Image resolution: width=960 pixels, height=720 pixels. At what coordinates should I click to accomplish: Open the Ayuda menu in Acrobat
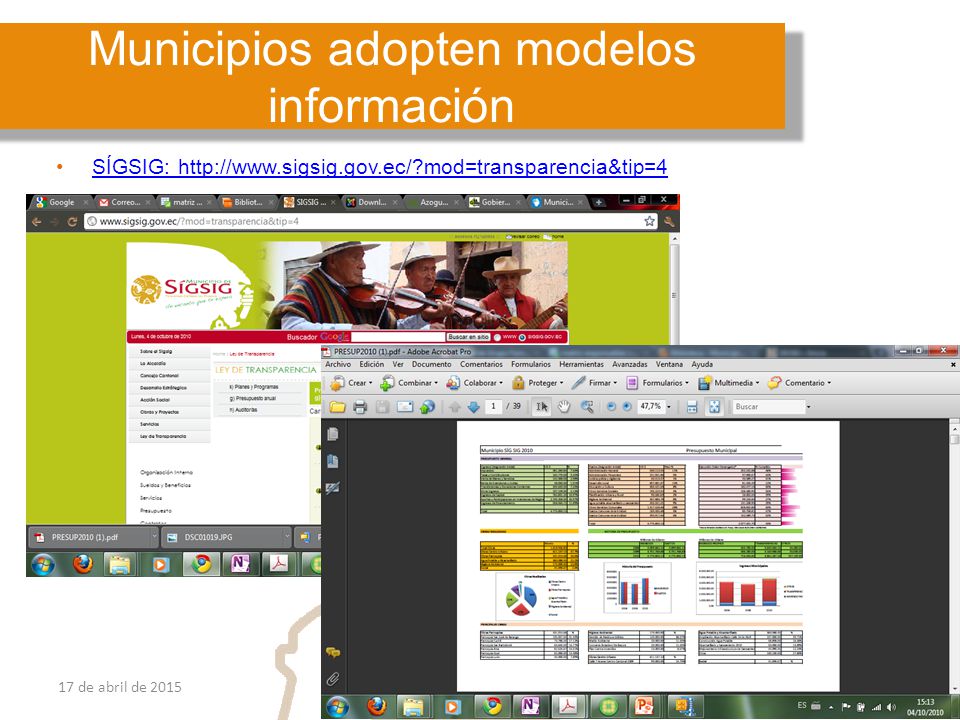coord(702,364)
